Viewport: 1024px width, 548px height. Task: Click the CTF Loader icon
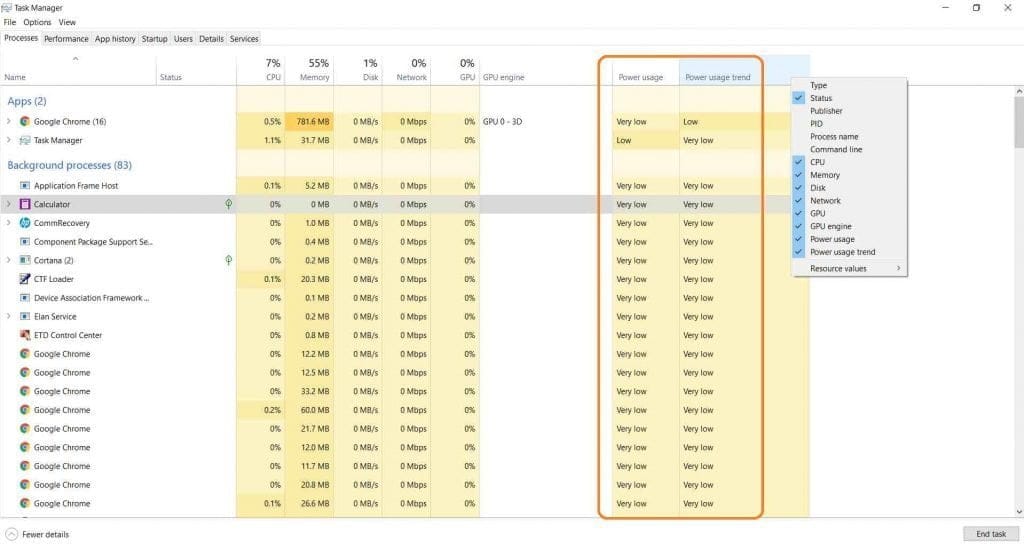25,279
